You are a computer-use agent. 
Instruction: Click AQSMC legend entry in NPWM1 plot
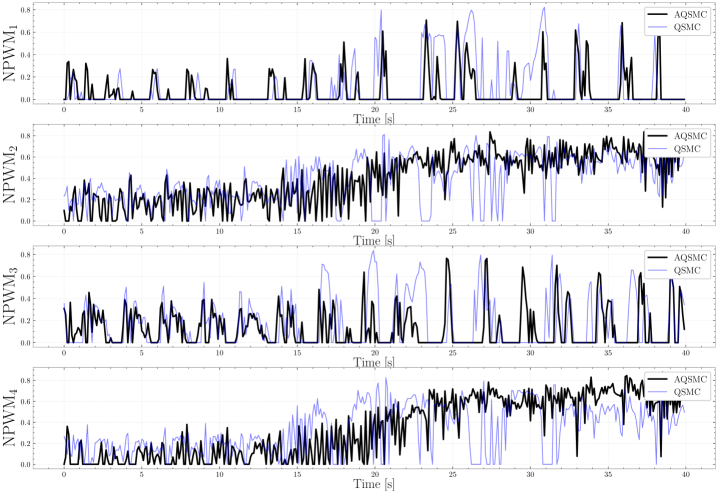tap(678, 15)
